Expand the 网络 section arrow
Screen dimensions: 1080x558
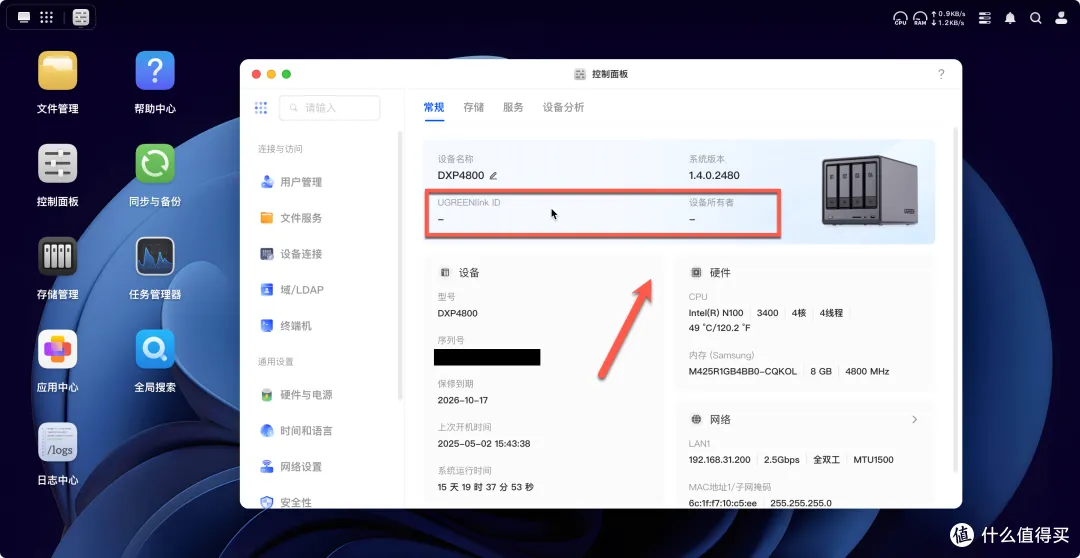(x=914, y=420)
